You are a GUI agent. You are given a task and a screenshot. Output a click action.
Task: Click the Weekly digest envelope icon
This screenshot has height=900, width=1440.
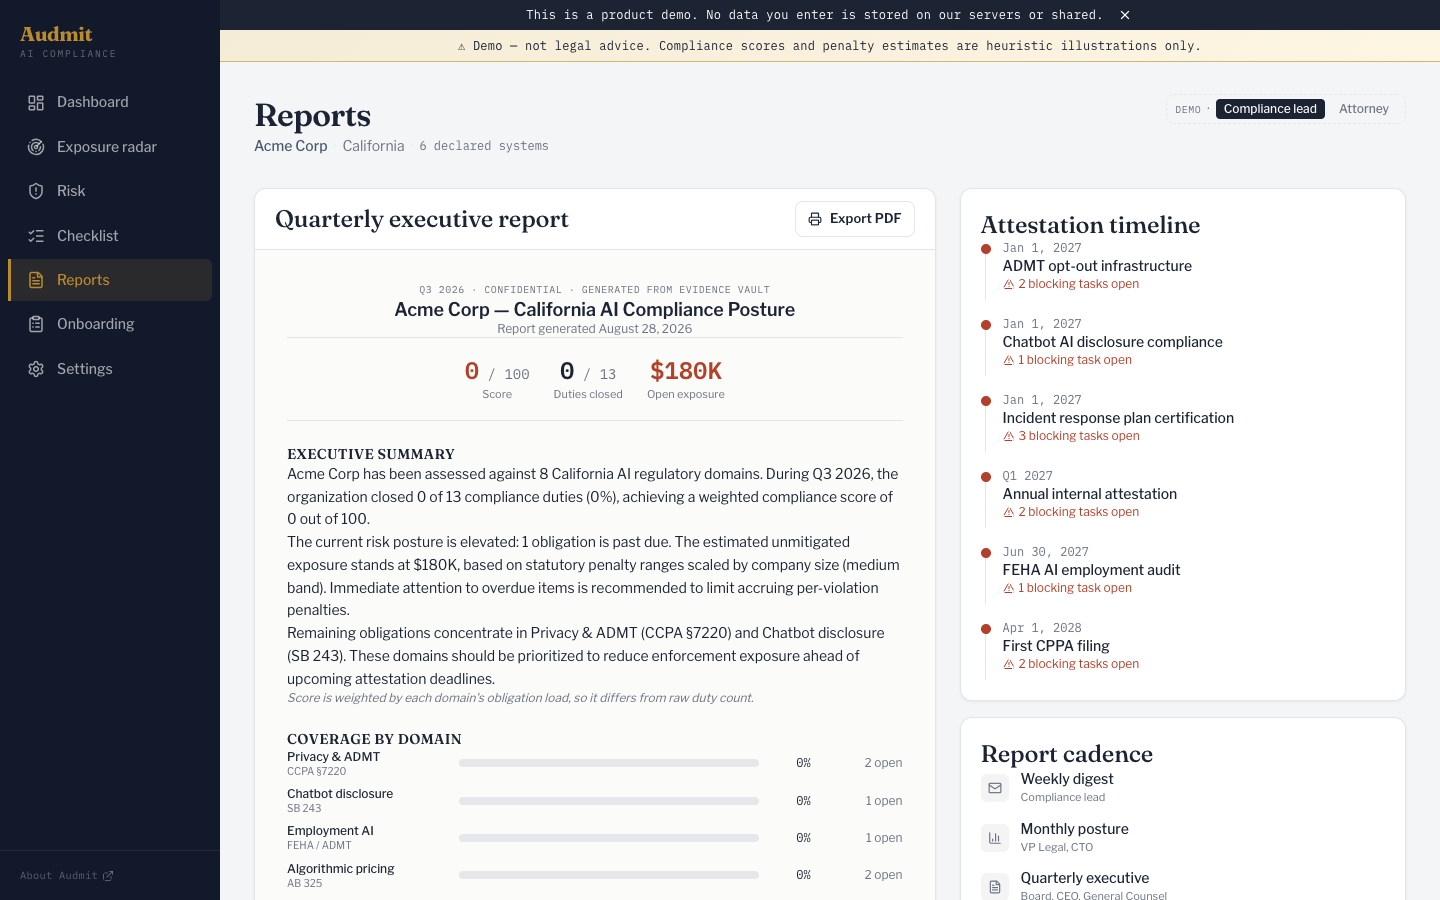point(995,788)
